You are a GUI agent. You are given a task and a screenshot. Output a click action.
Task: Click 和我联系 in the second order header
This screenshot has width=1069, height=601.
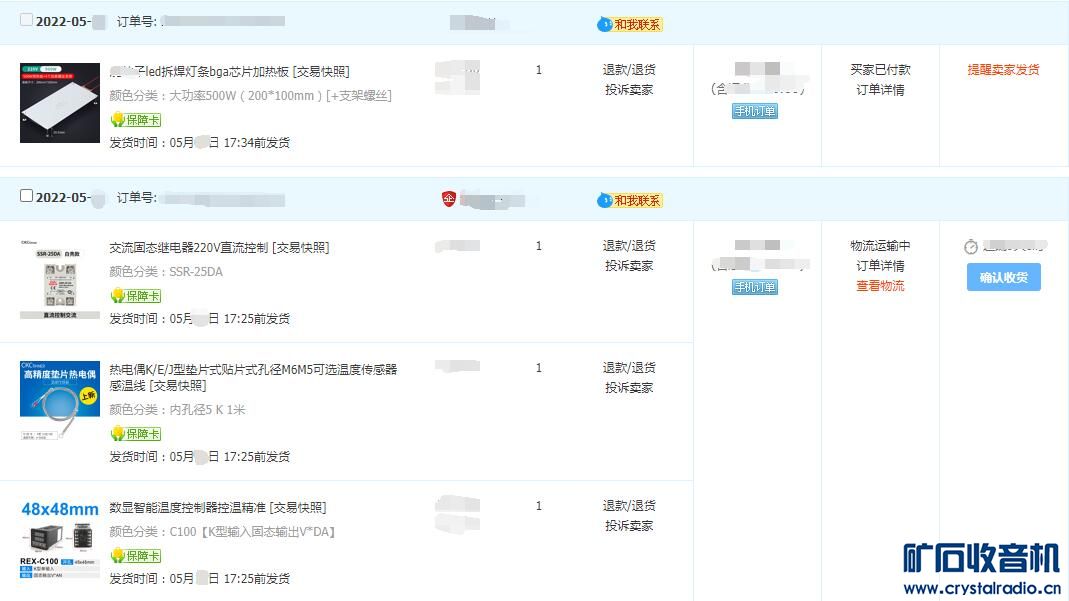pyautogui.click(x=630, y=200)
